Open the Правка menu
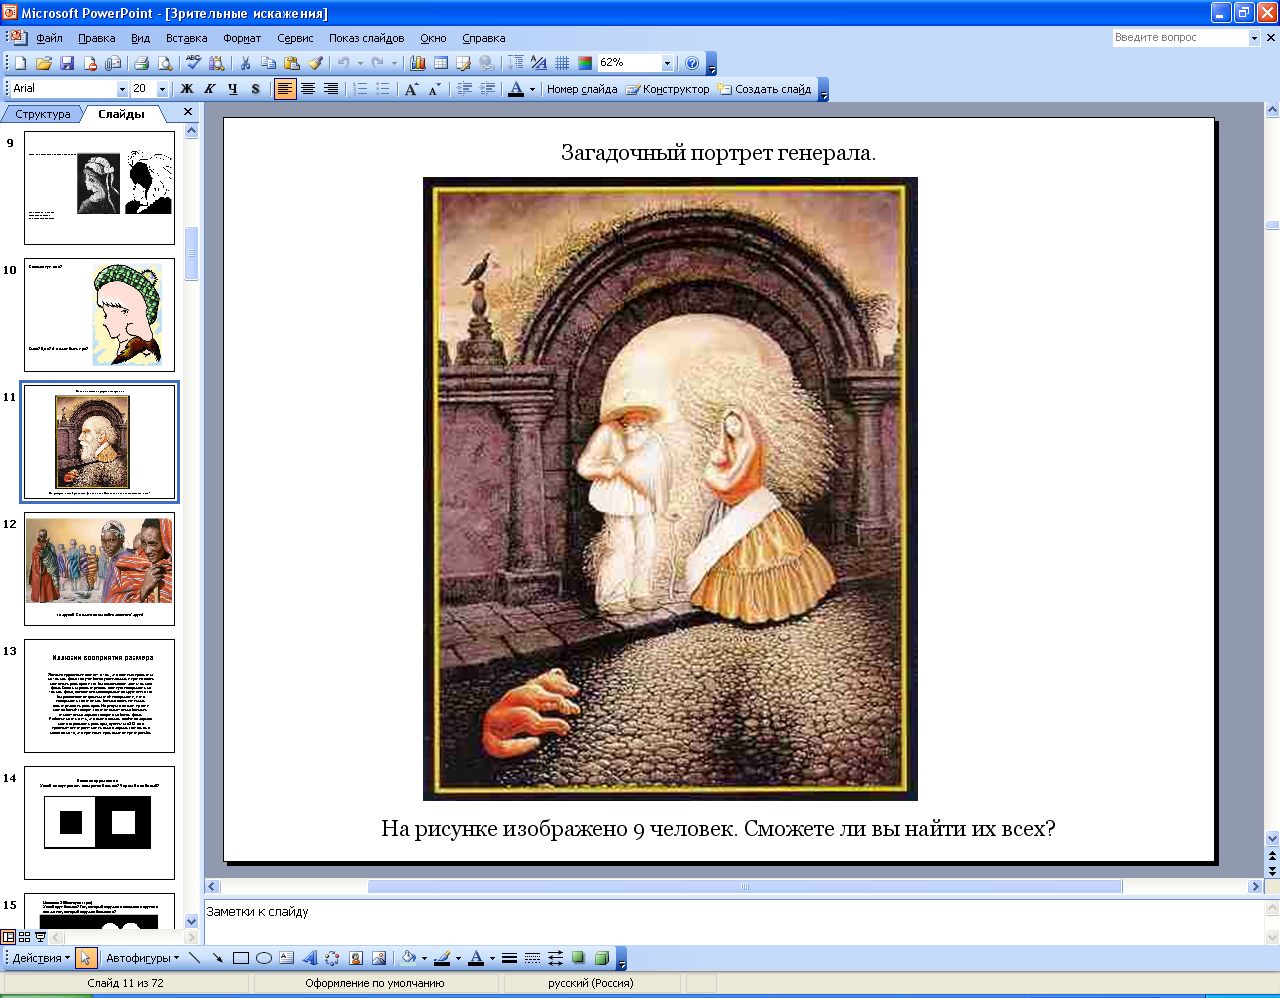 pos(97,38)
